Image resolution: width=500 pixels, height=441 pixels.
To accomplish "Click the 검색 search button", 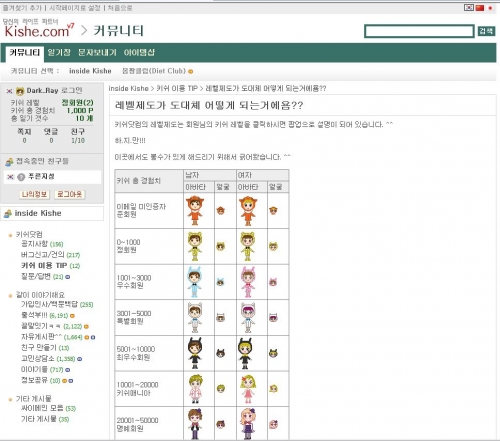I will pyautogui.click(x=486, y=31).
